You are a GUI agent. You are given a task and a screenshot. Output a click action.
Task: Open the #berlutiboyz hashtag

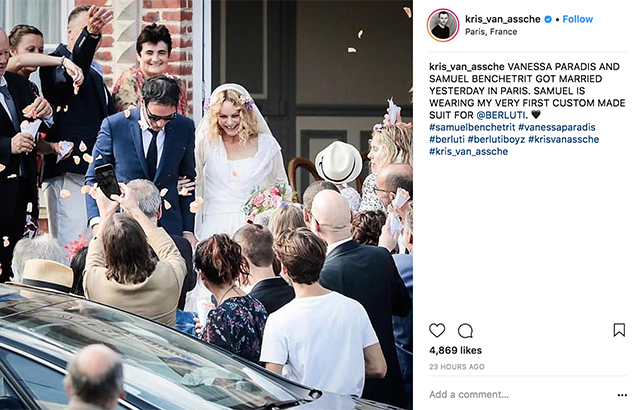496,140
